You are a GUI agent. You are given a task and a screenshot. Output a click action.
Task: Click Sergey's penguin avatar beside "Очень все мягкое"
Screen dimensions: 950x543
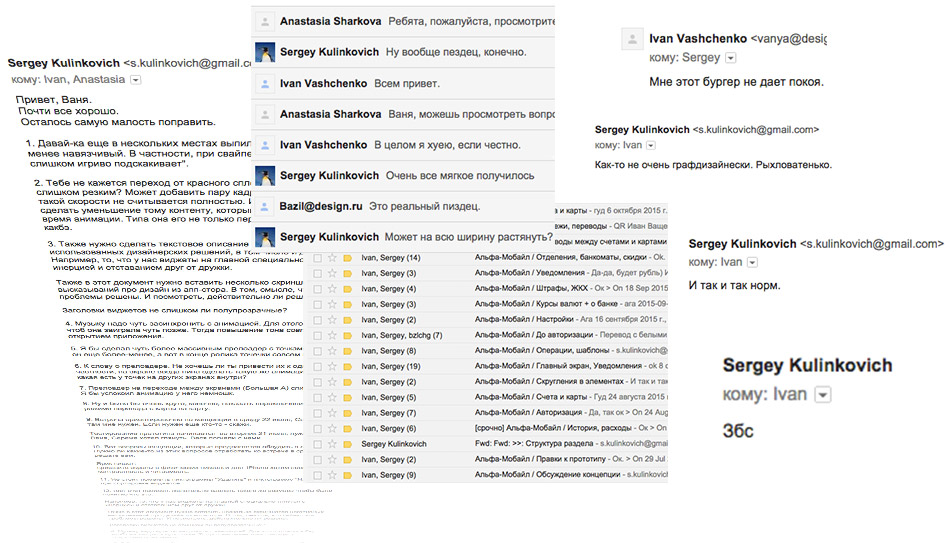pos(265,176)
